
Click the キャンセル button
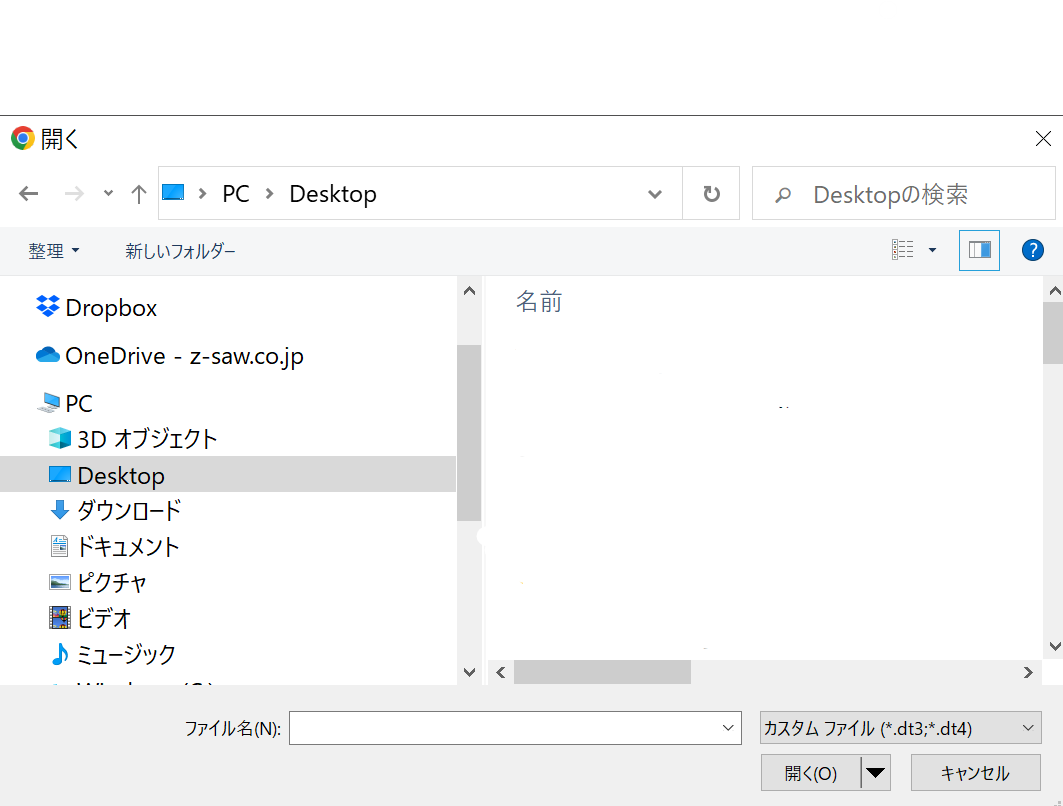coord(976,772)
